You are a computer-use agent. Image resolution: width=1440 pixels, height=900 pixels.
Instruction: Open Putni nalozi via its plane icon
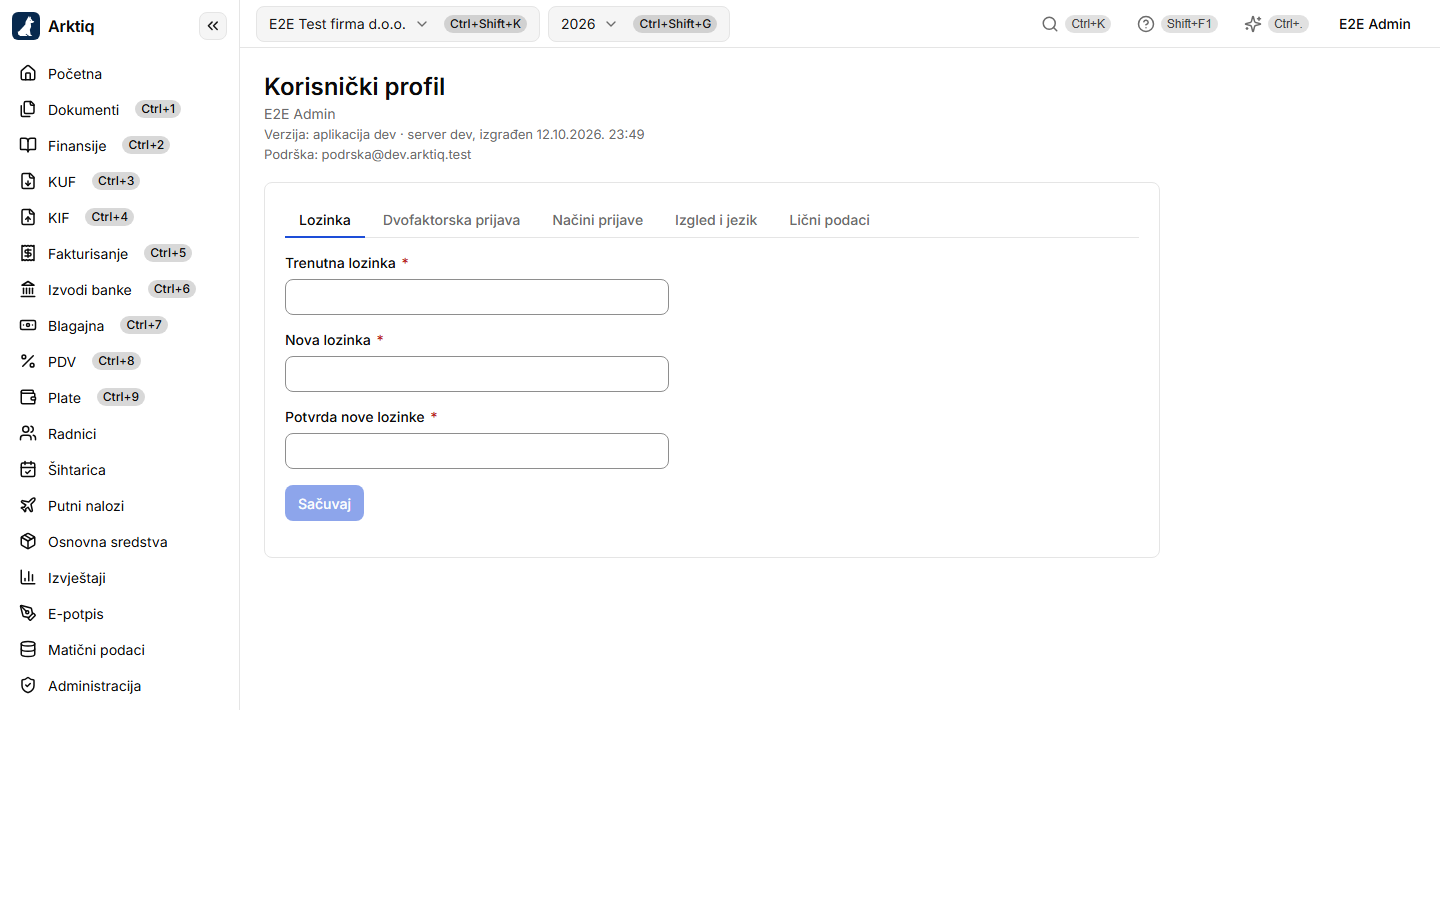[x=28, y=505]
